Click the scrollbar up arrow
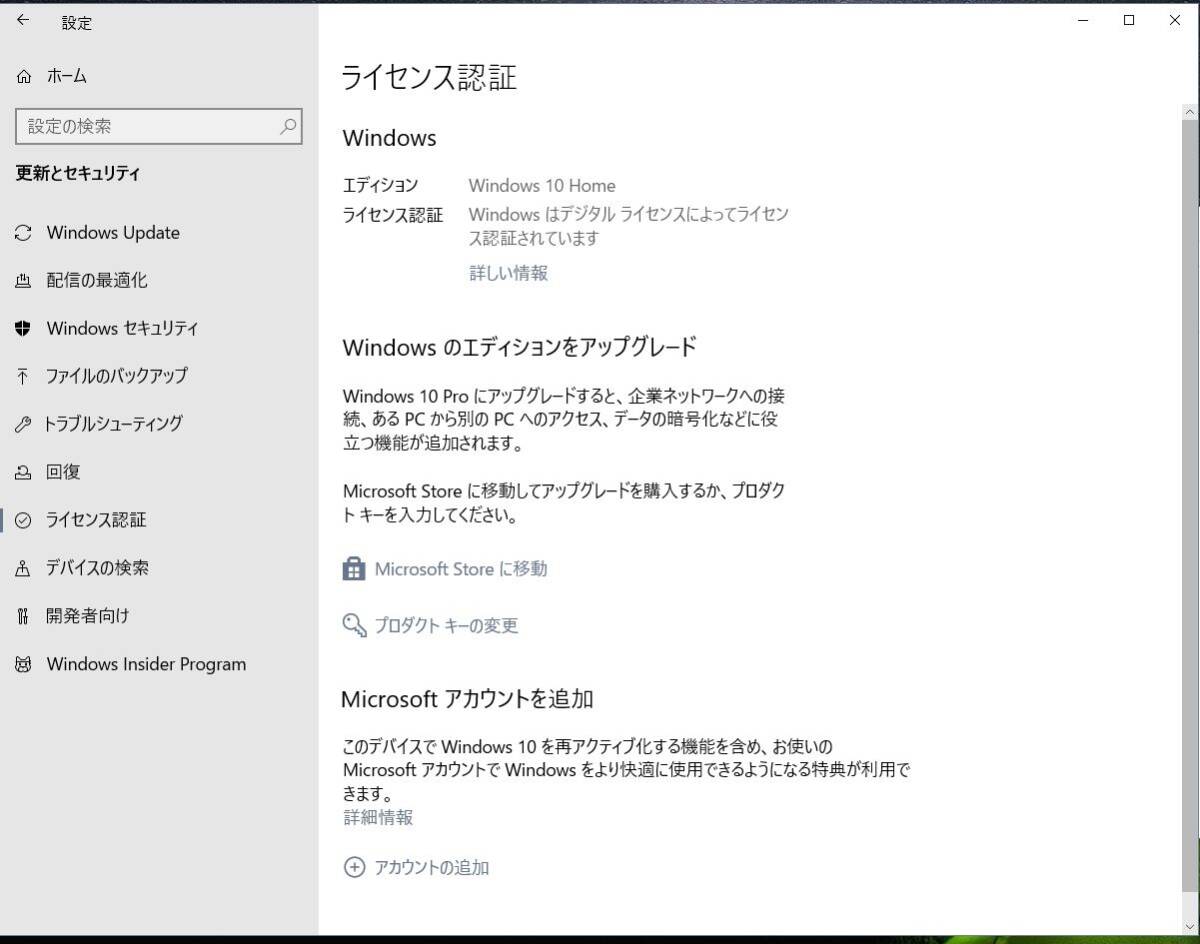Screen dimensions: 1200x944 pos(1190,110)
